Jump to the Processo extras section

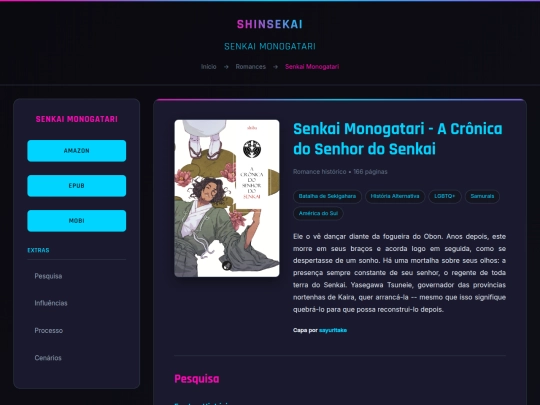49,331
